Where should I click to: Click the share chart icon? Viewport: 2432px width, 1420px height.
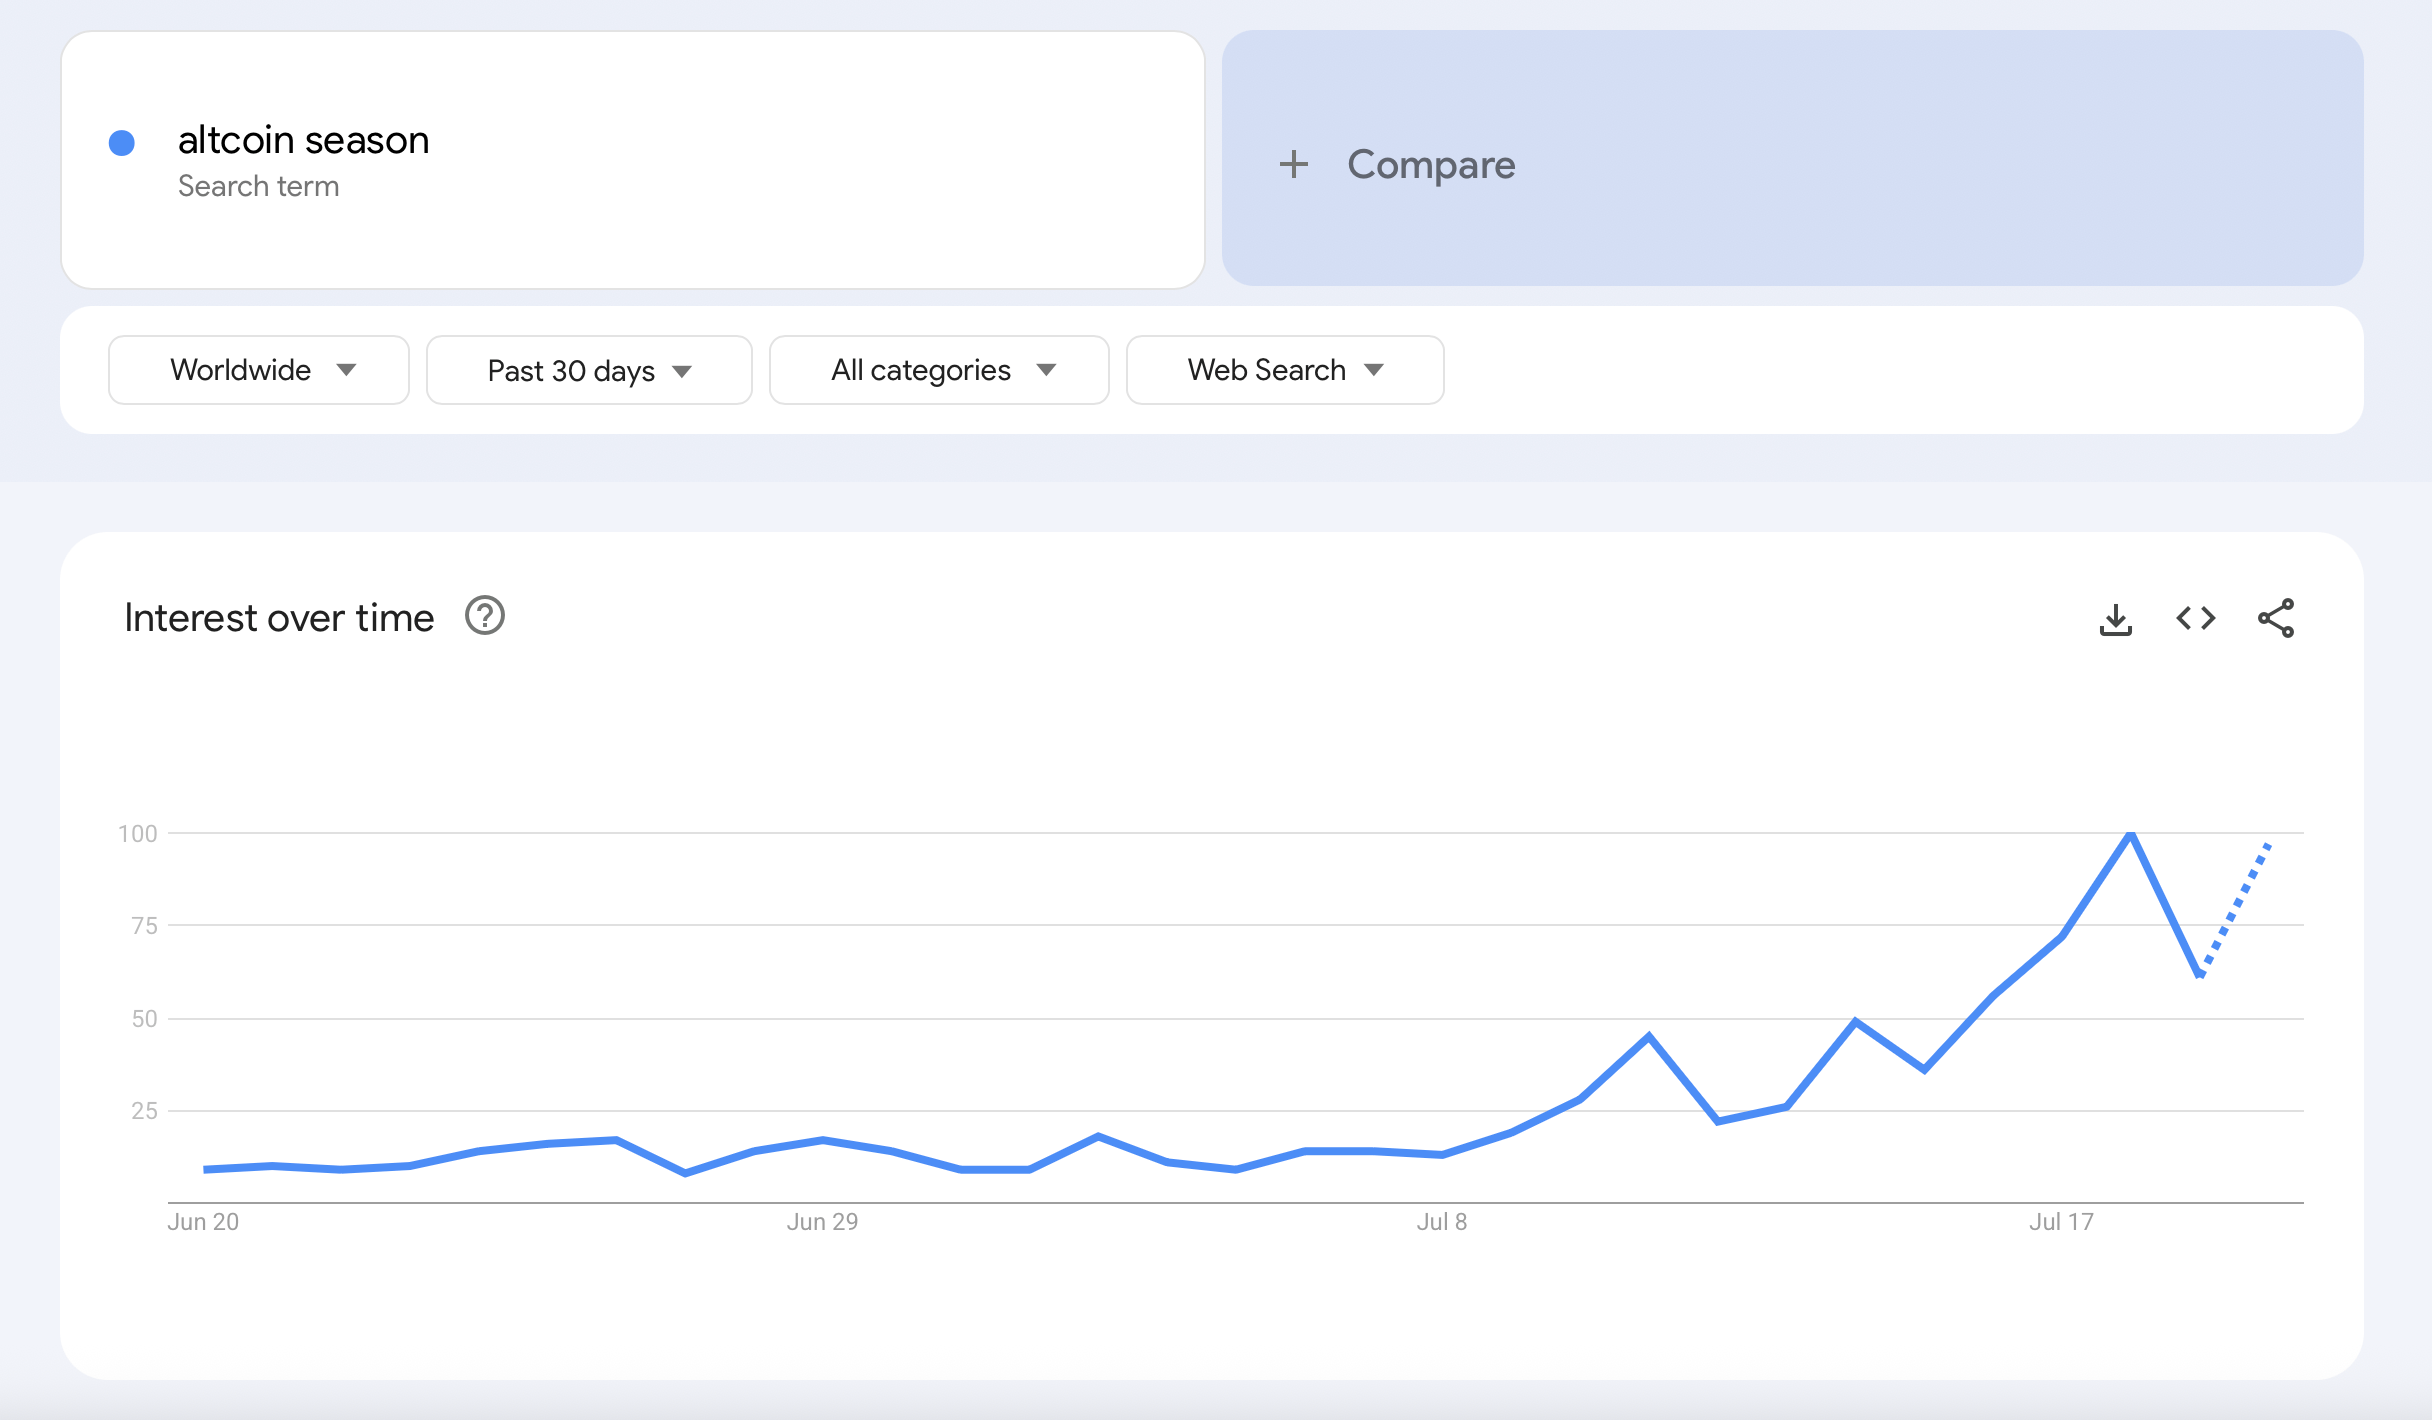(x=2275, y=618)
